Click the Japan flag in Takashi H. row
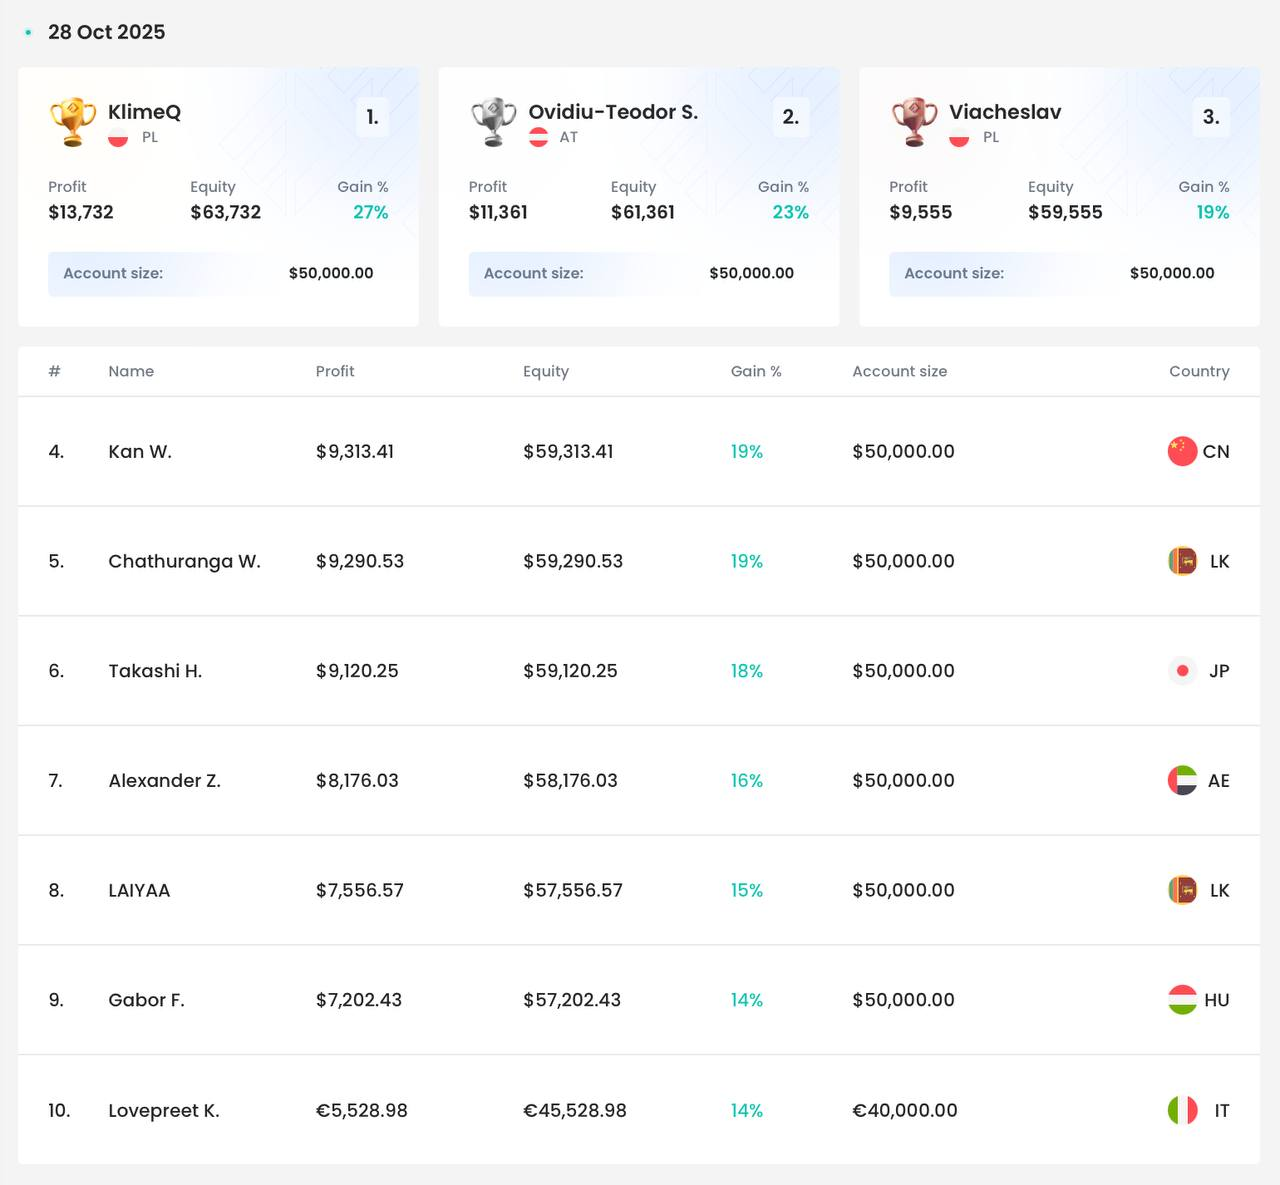Image resolution: width=1280 pixels, height=1185 pixels. click(1182, 671)
